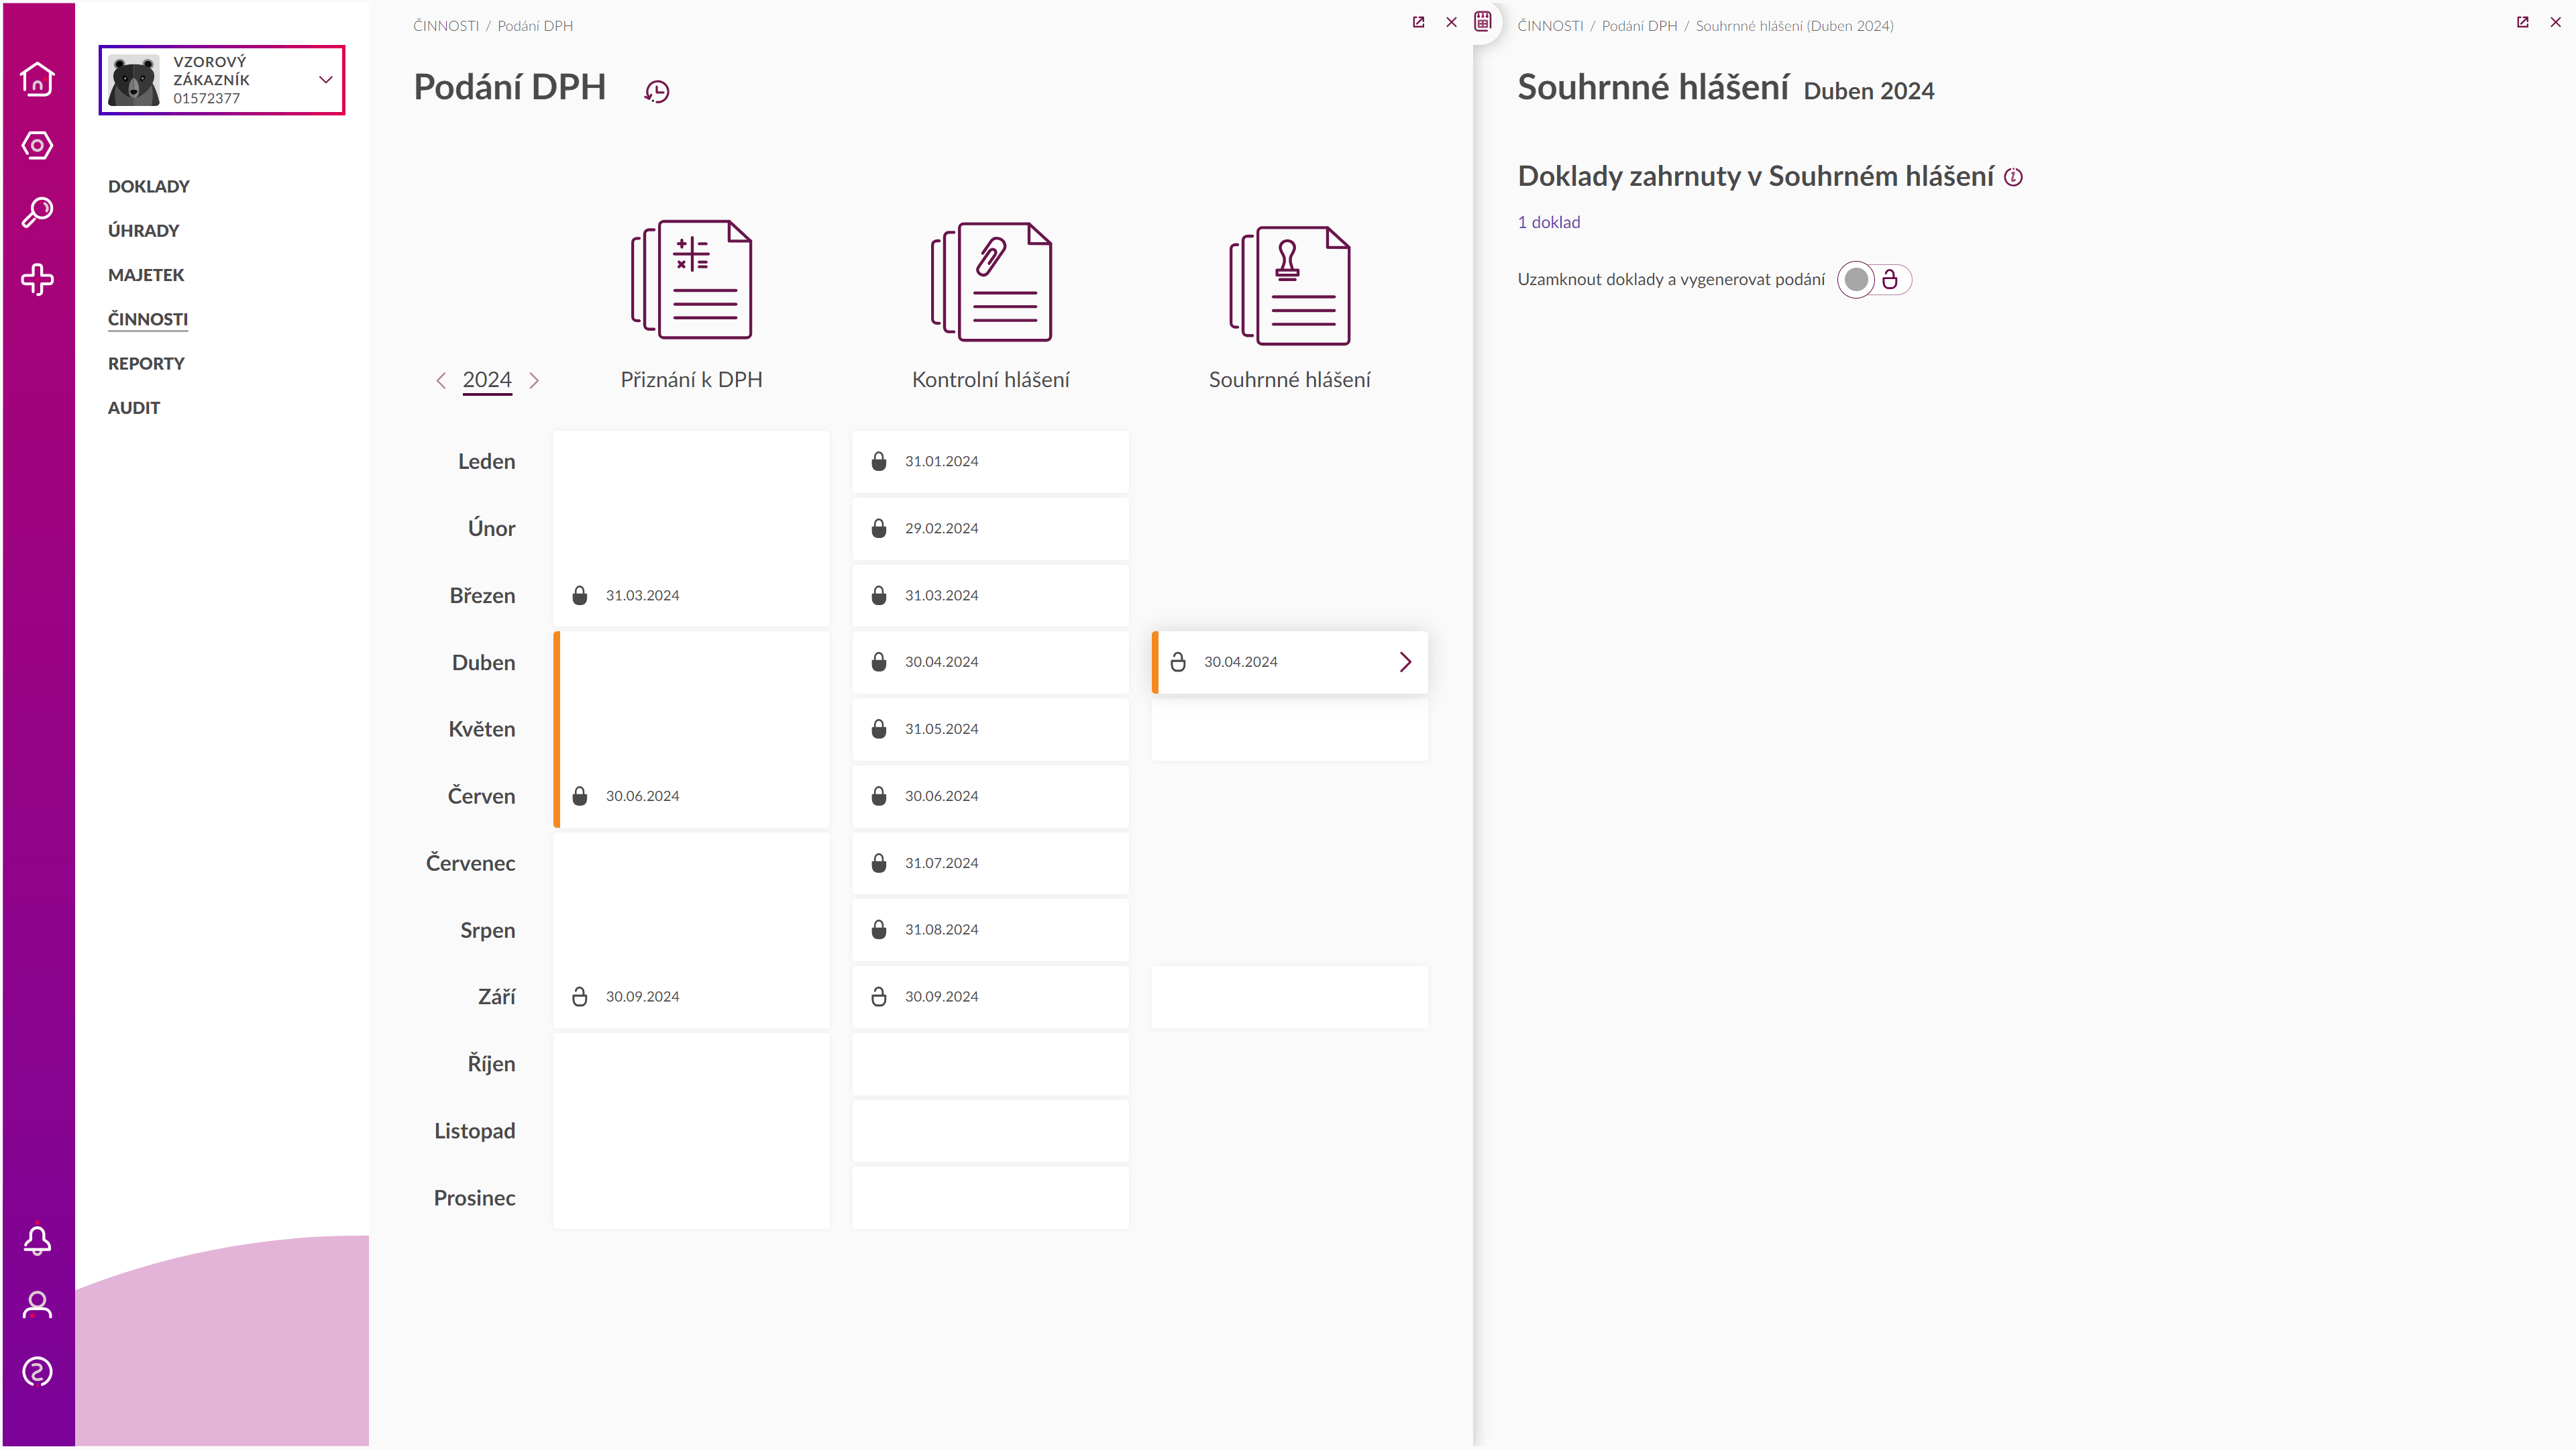Open Souhrnné hlášení panel in new window
Viewport: 2576px width, 1449px height.
click(2523, 22)
